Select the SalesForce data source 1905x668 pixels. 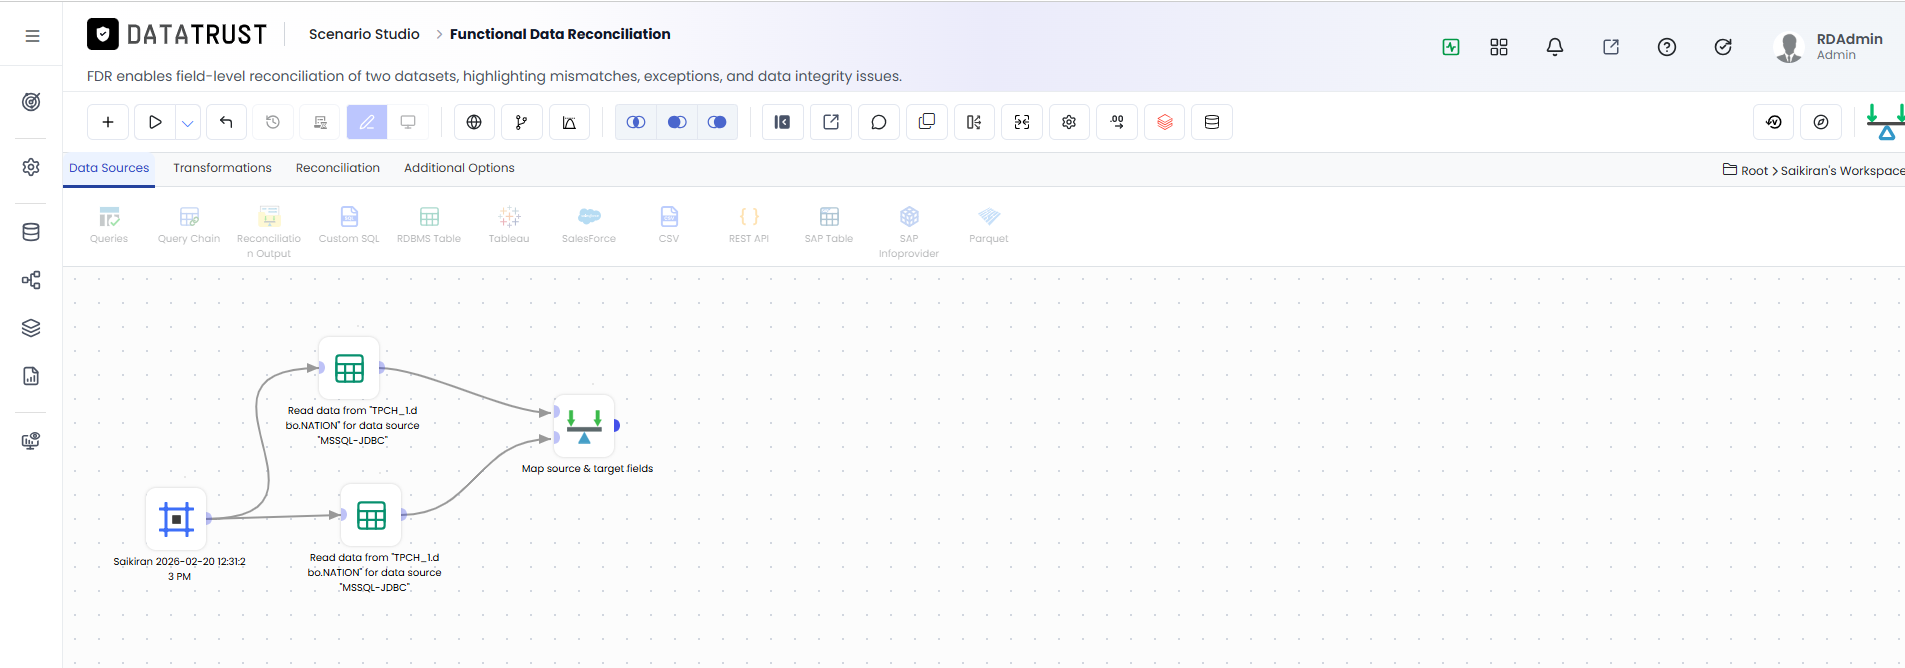(x=589, y=225)
